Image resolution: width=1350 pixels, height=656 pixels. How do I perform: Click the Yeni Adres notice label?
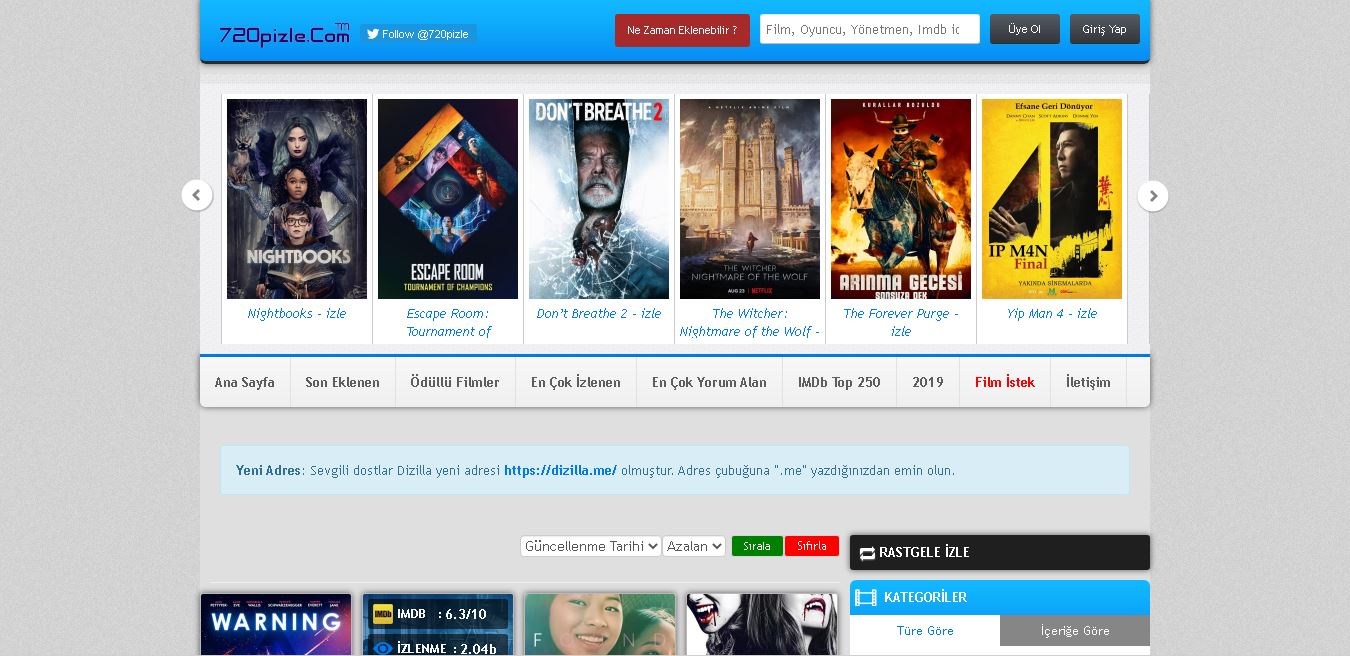(x=270, y=470)
